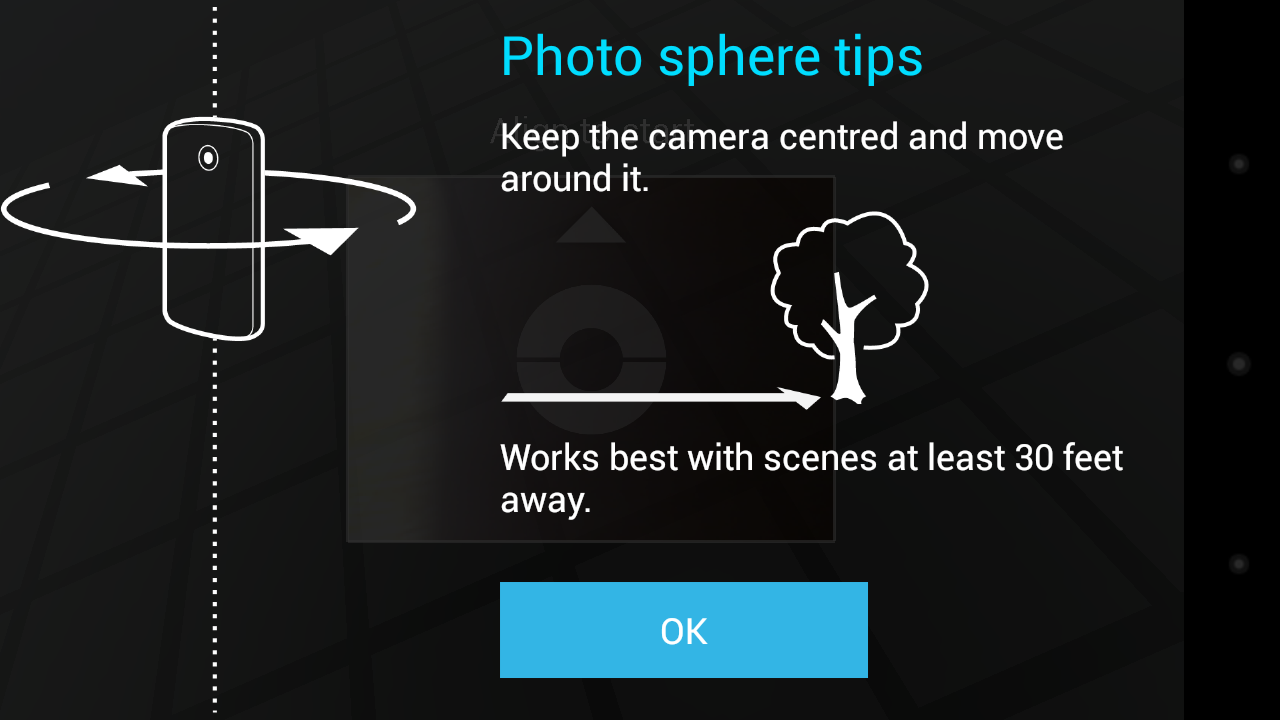Tap the left-pointing rotation arrowhead

[117, 176]
